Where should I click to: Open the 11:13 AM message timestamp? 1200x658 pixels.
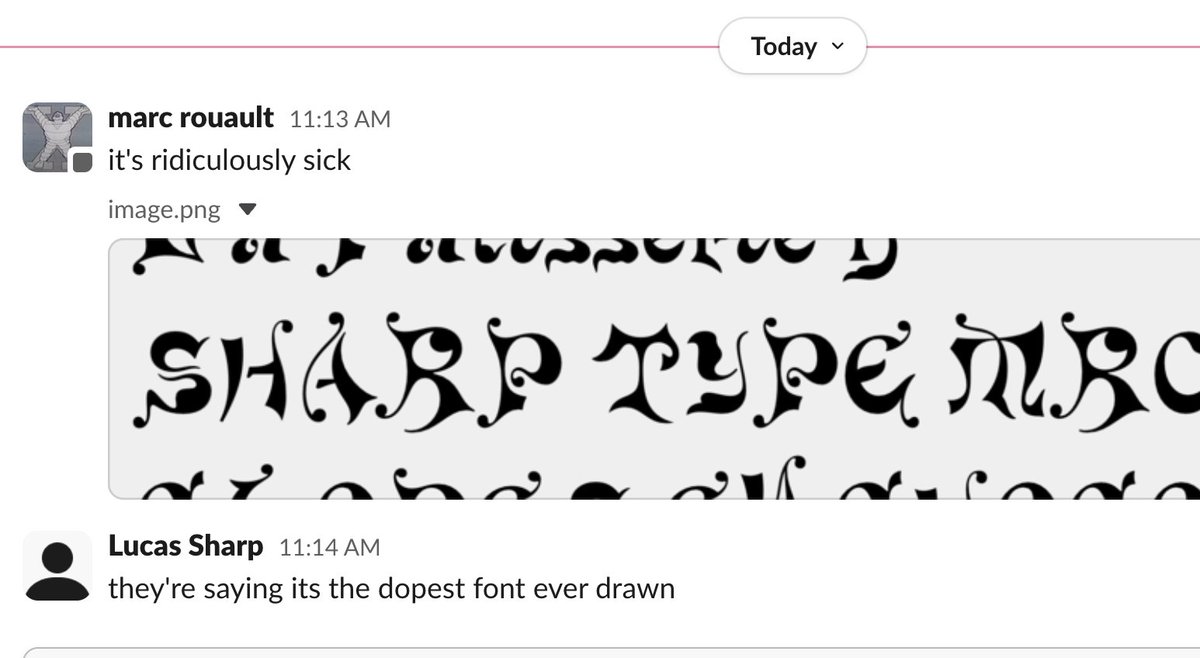click(x=340, y=119)
